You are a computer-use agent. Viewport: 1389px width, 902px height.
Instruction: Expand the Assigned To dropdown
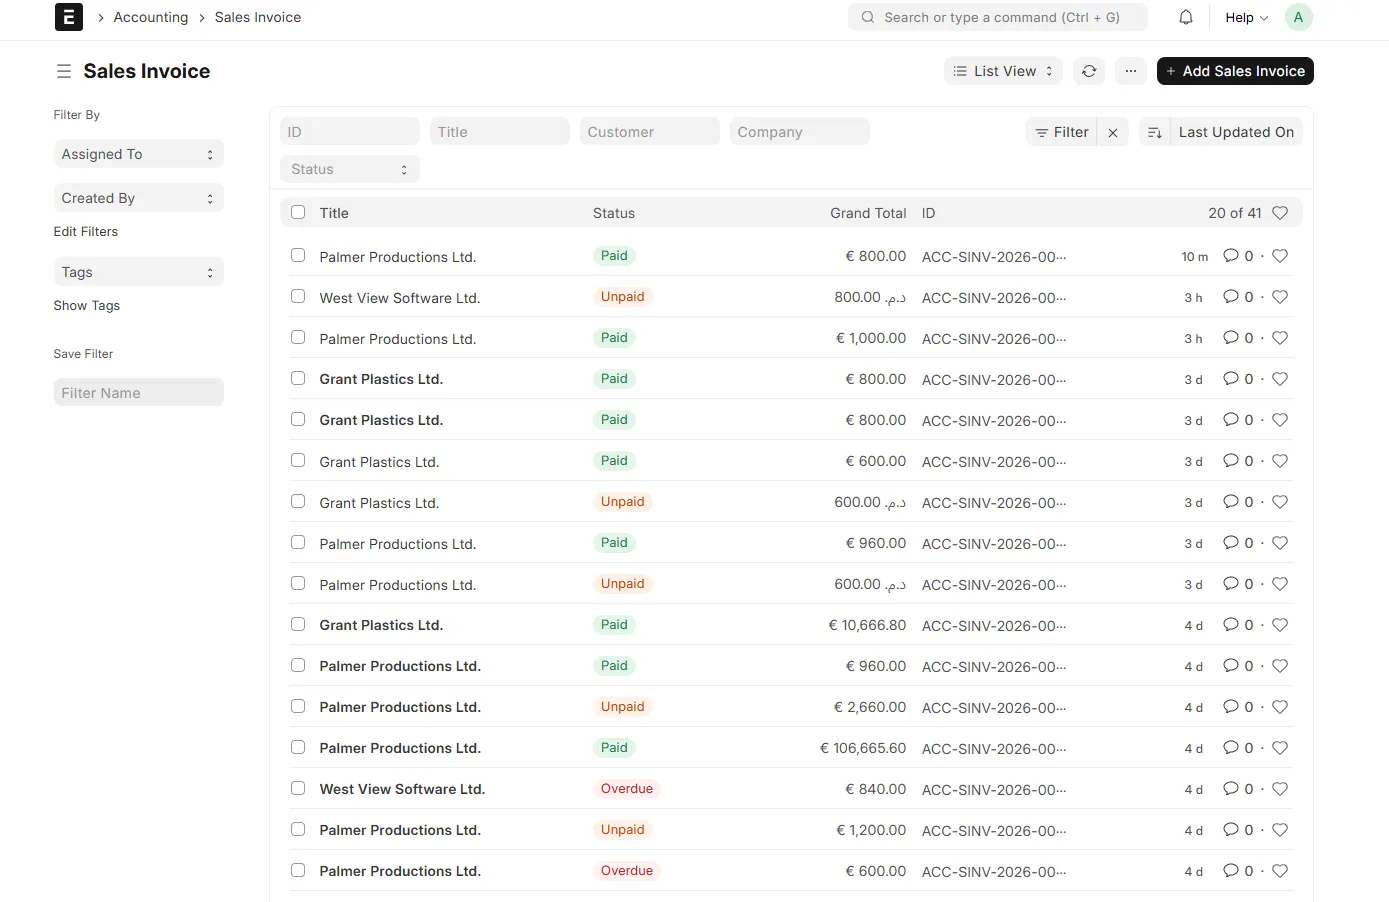click(x=138, y=154)
